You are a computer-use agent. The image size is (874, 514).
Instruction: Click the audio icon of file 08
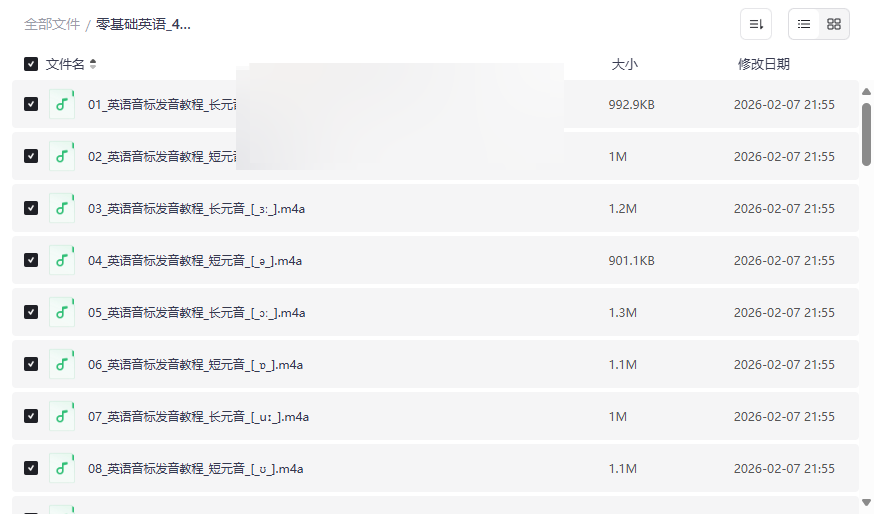[x=62, y=468]
